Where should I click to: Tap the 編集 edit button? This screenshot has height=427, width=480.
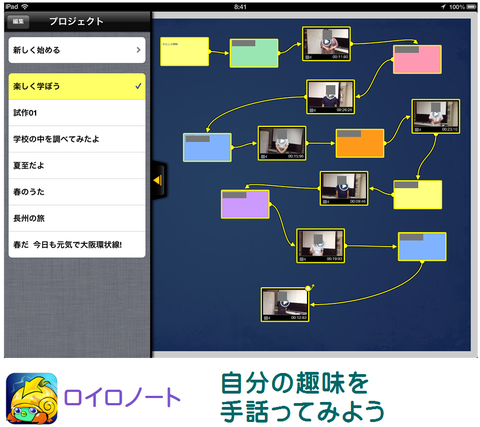click(x=18, y=22)
